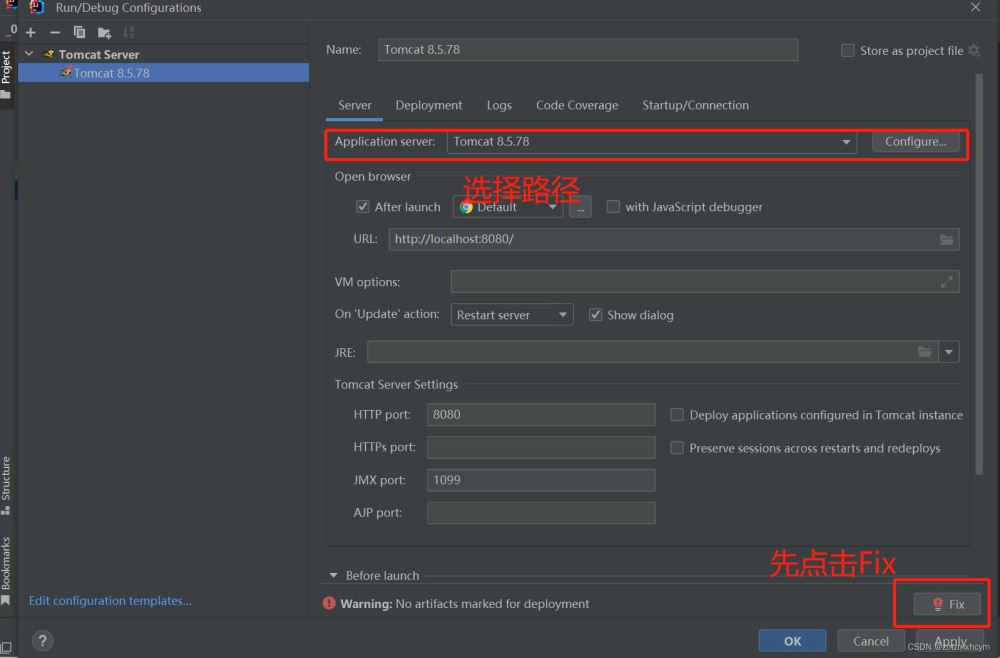Click the HTTPs port field
The width and height of the screenshot is (1000, 658).
coord(541,447)
